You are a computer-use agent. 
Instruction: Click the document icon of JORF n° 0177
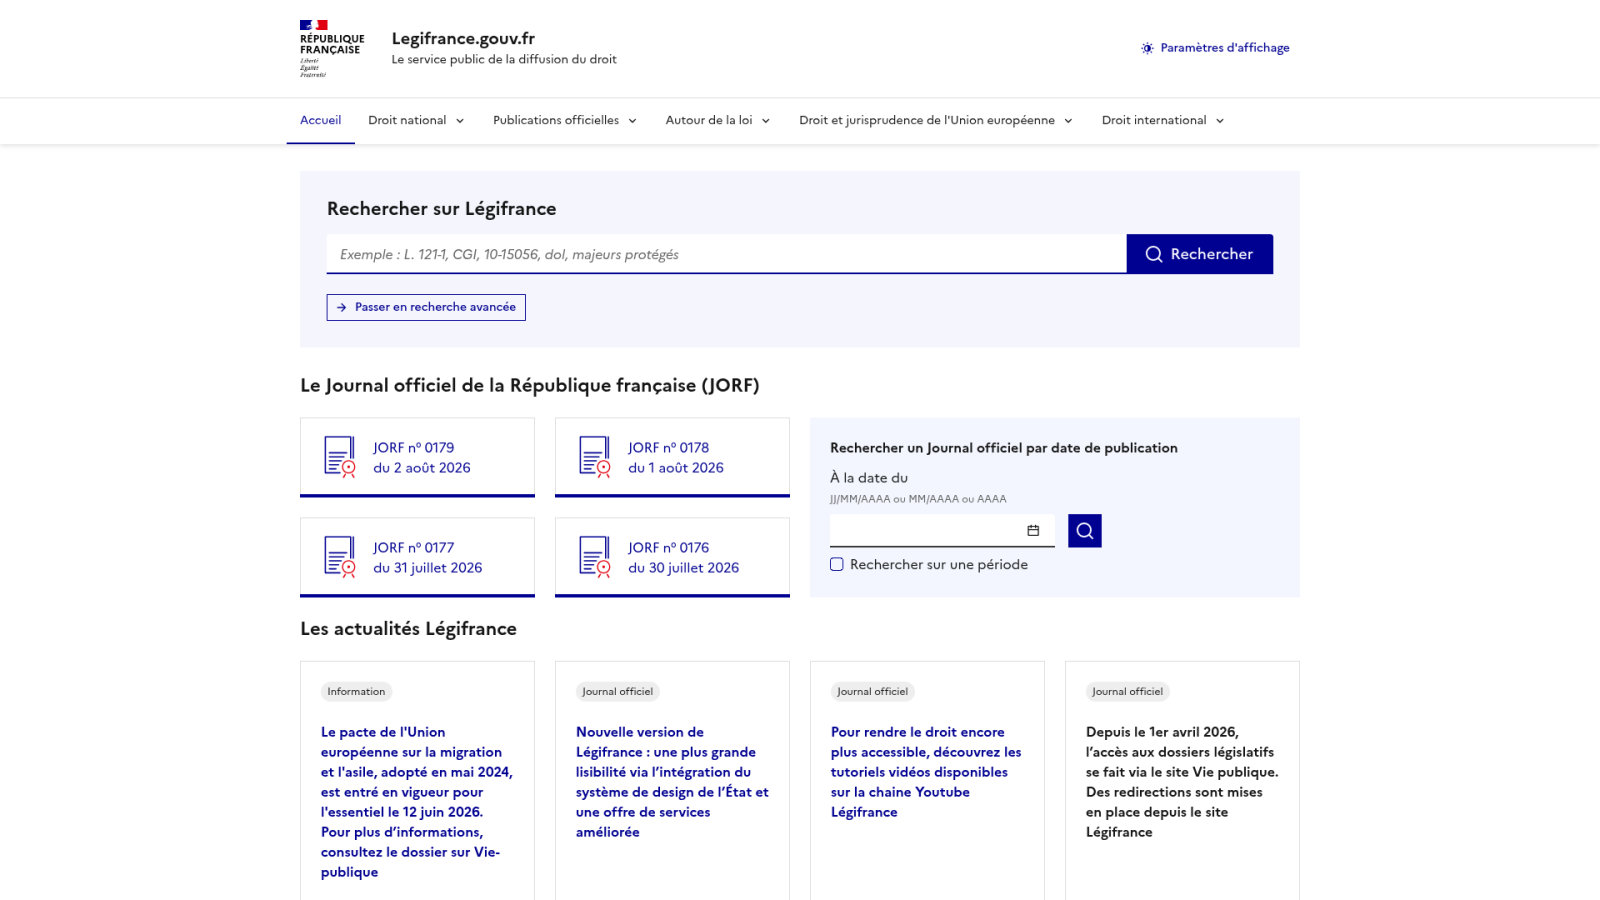click(x=340, y=557)
